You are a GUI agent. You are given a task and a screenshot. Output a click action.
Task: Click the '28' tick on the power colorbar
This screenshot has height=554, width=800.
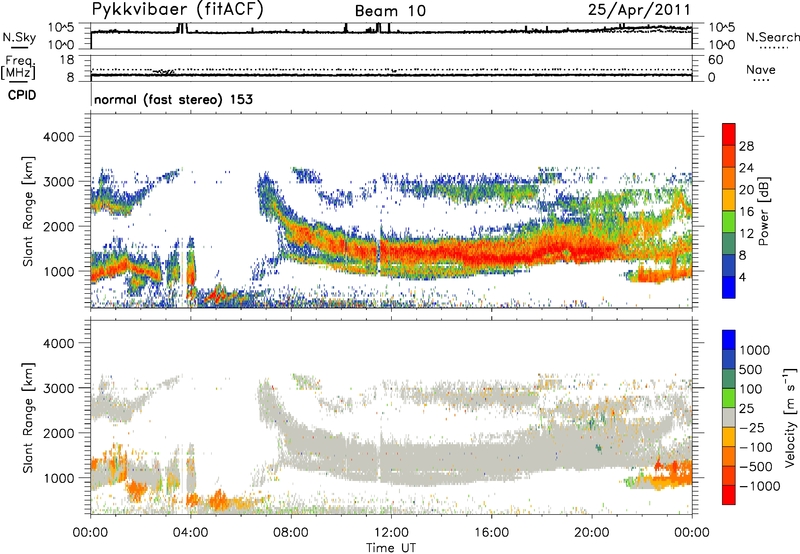pyautogui.click(x=746, y=146)
